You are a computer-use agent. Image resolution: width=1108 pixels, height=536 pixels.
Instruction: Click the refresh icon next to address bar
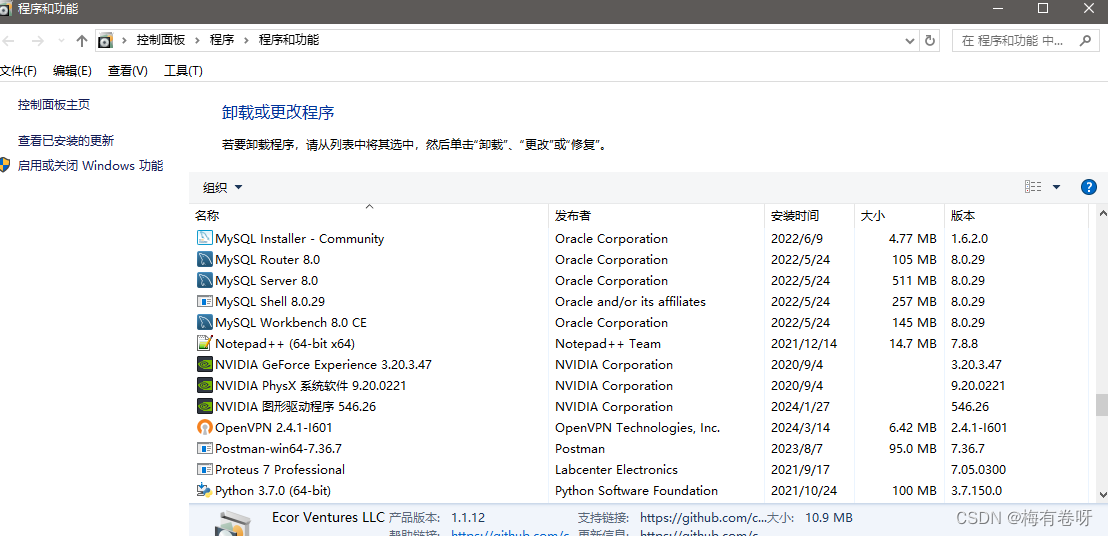931,40
